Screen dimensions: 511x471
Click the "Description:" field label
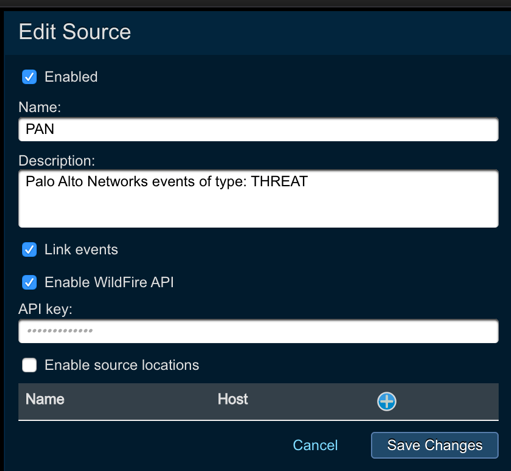(57, 161)
